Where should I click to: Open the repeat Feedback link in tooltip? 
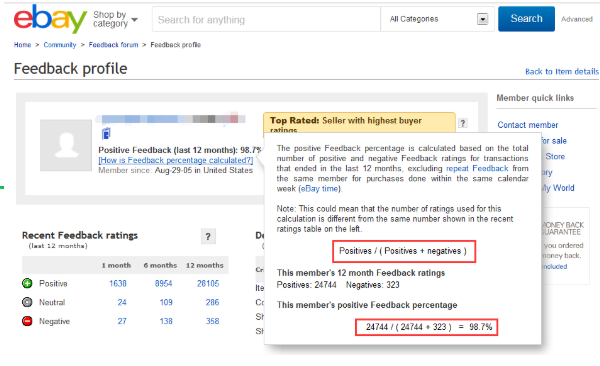(x=477, y=168)
